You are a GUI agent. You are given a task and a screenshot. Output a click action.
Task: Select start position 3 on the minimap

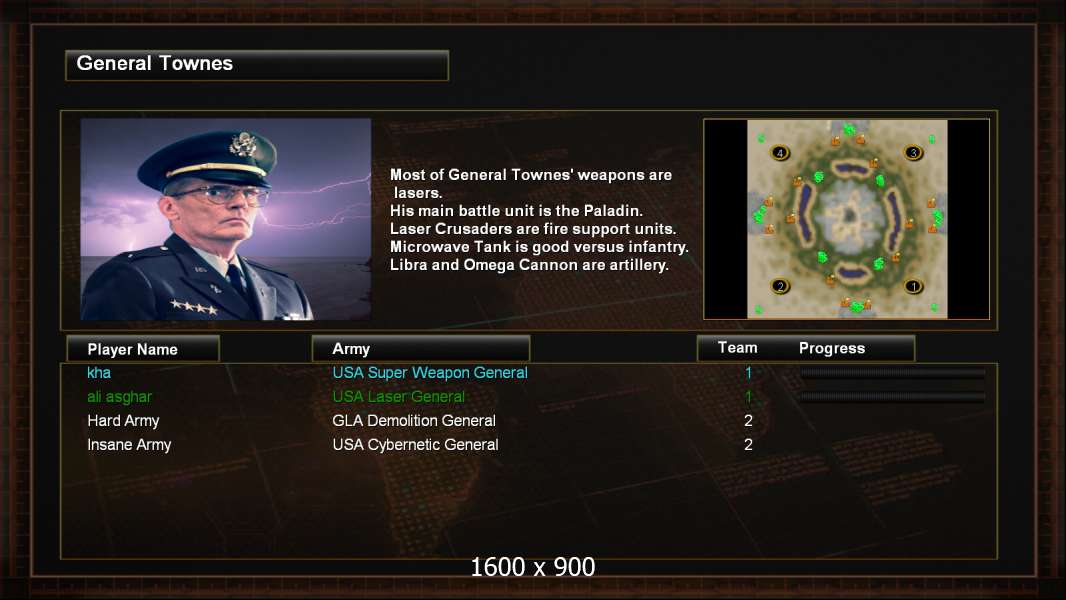[x=913, y=152]
